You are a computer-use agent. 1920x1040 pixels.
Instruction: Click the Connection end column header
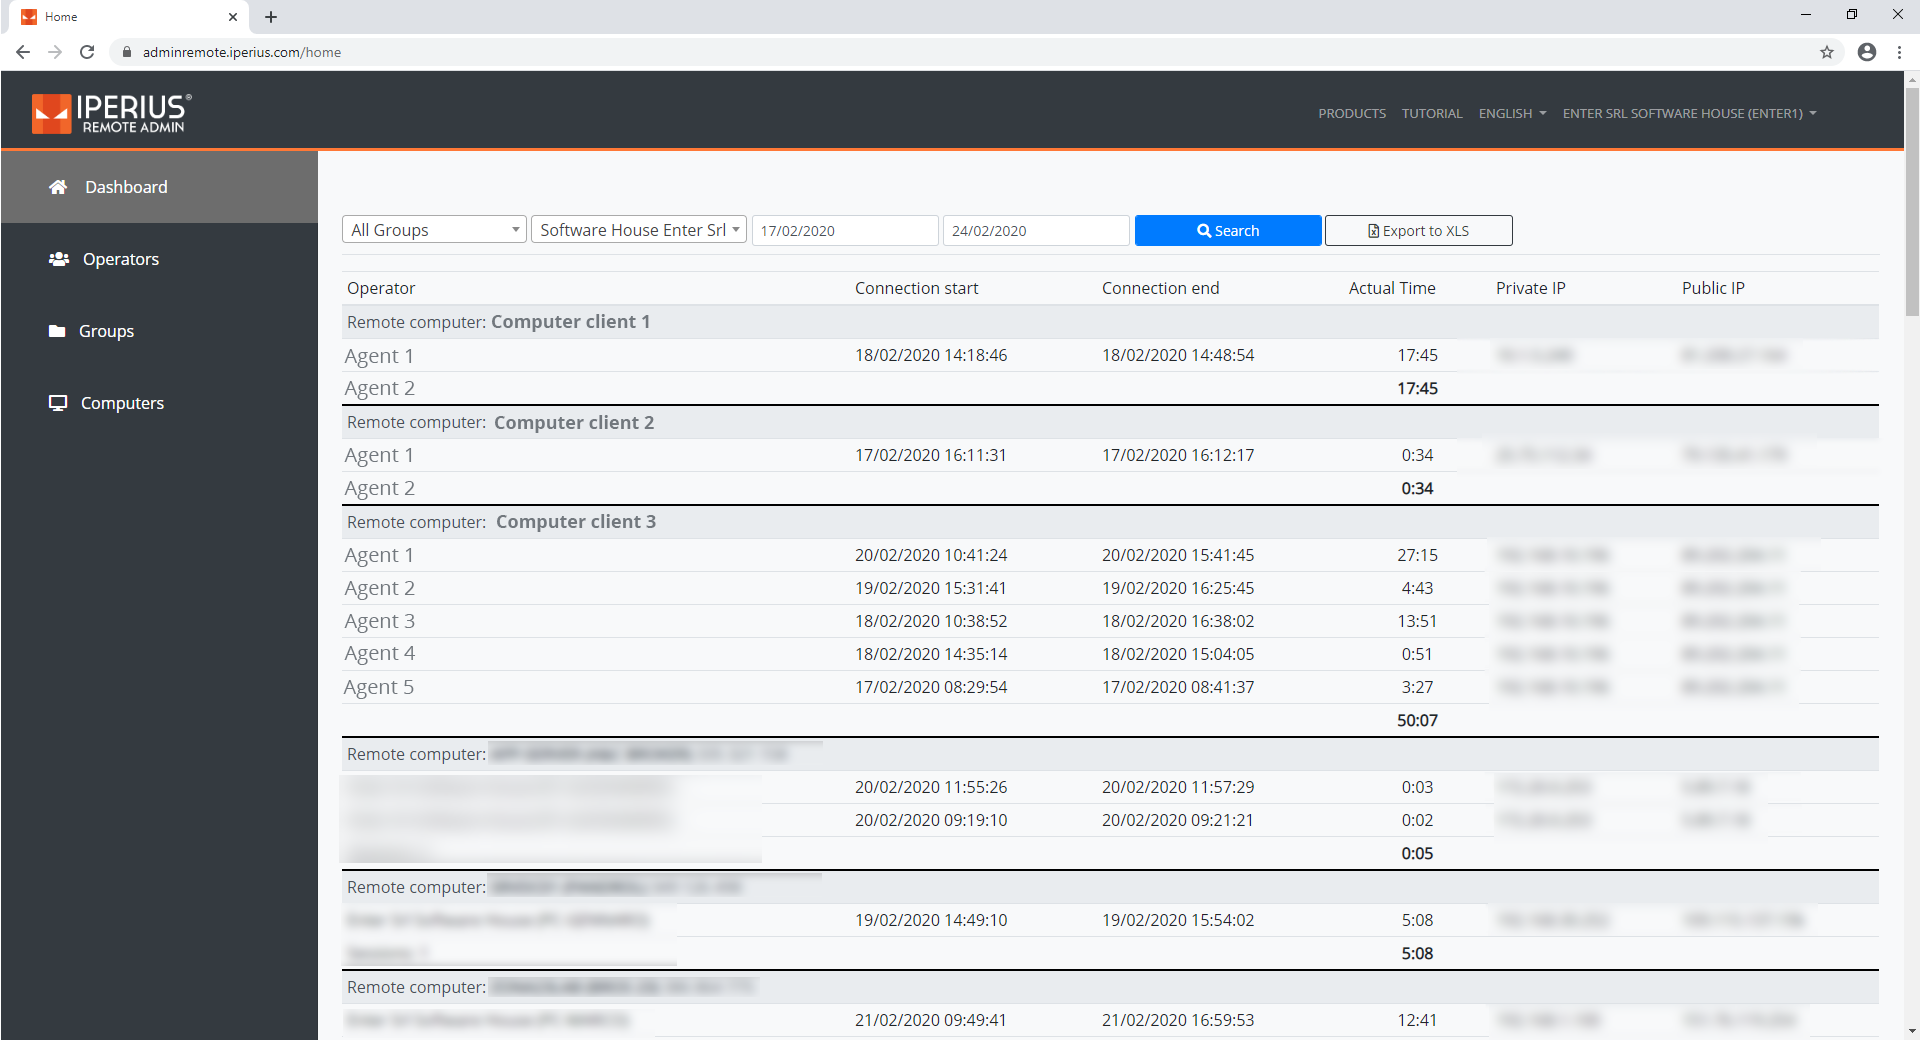(x=1160, y=288)
